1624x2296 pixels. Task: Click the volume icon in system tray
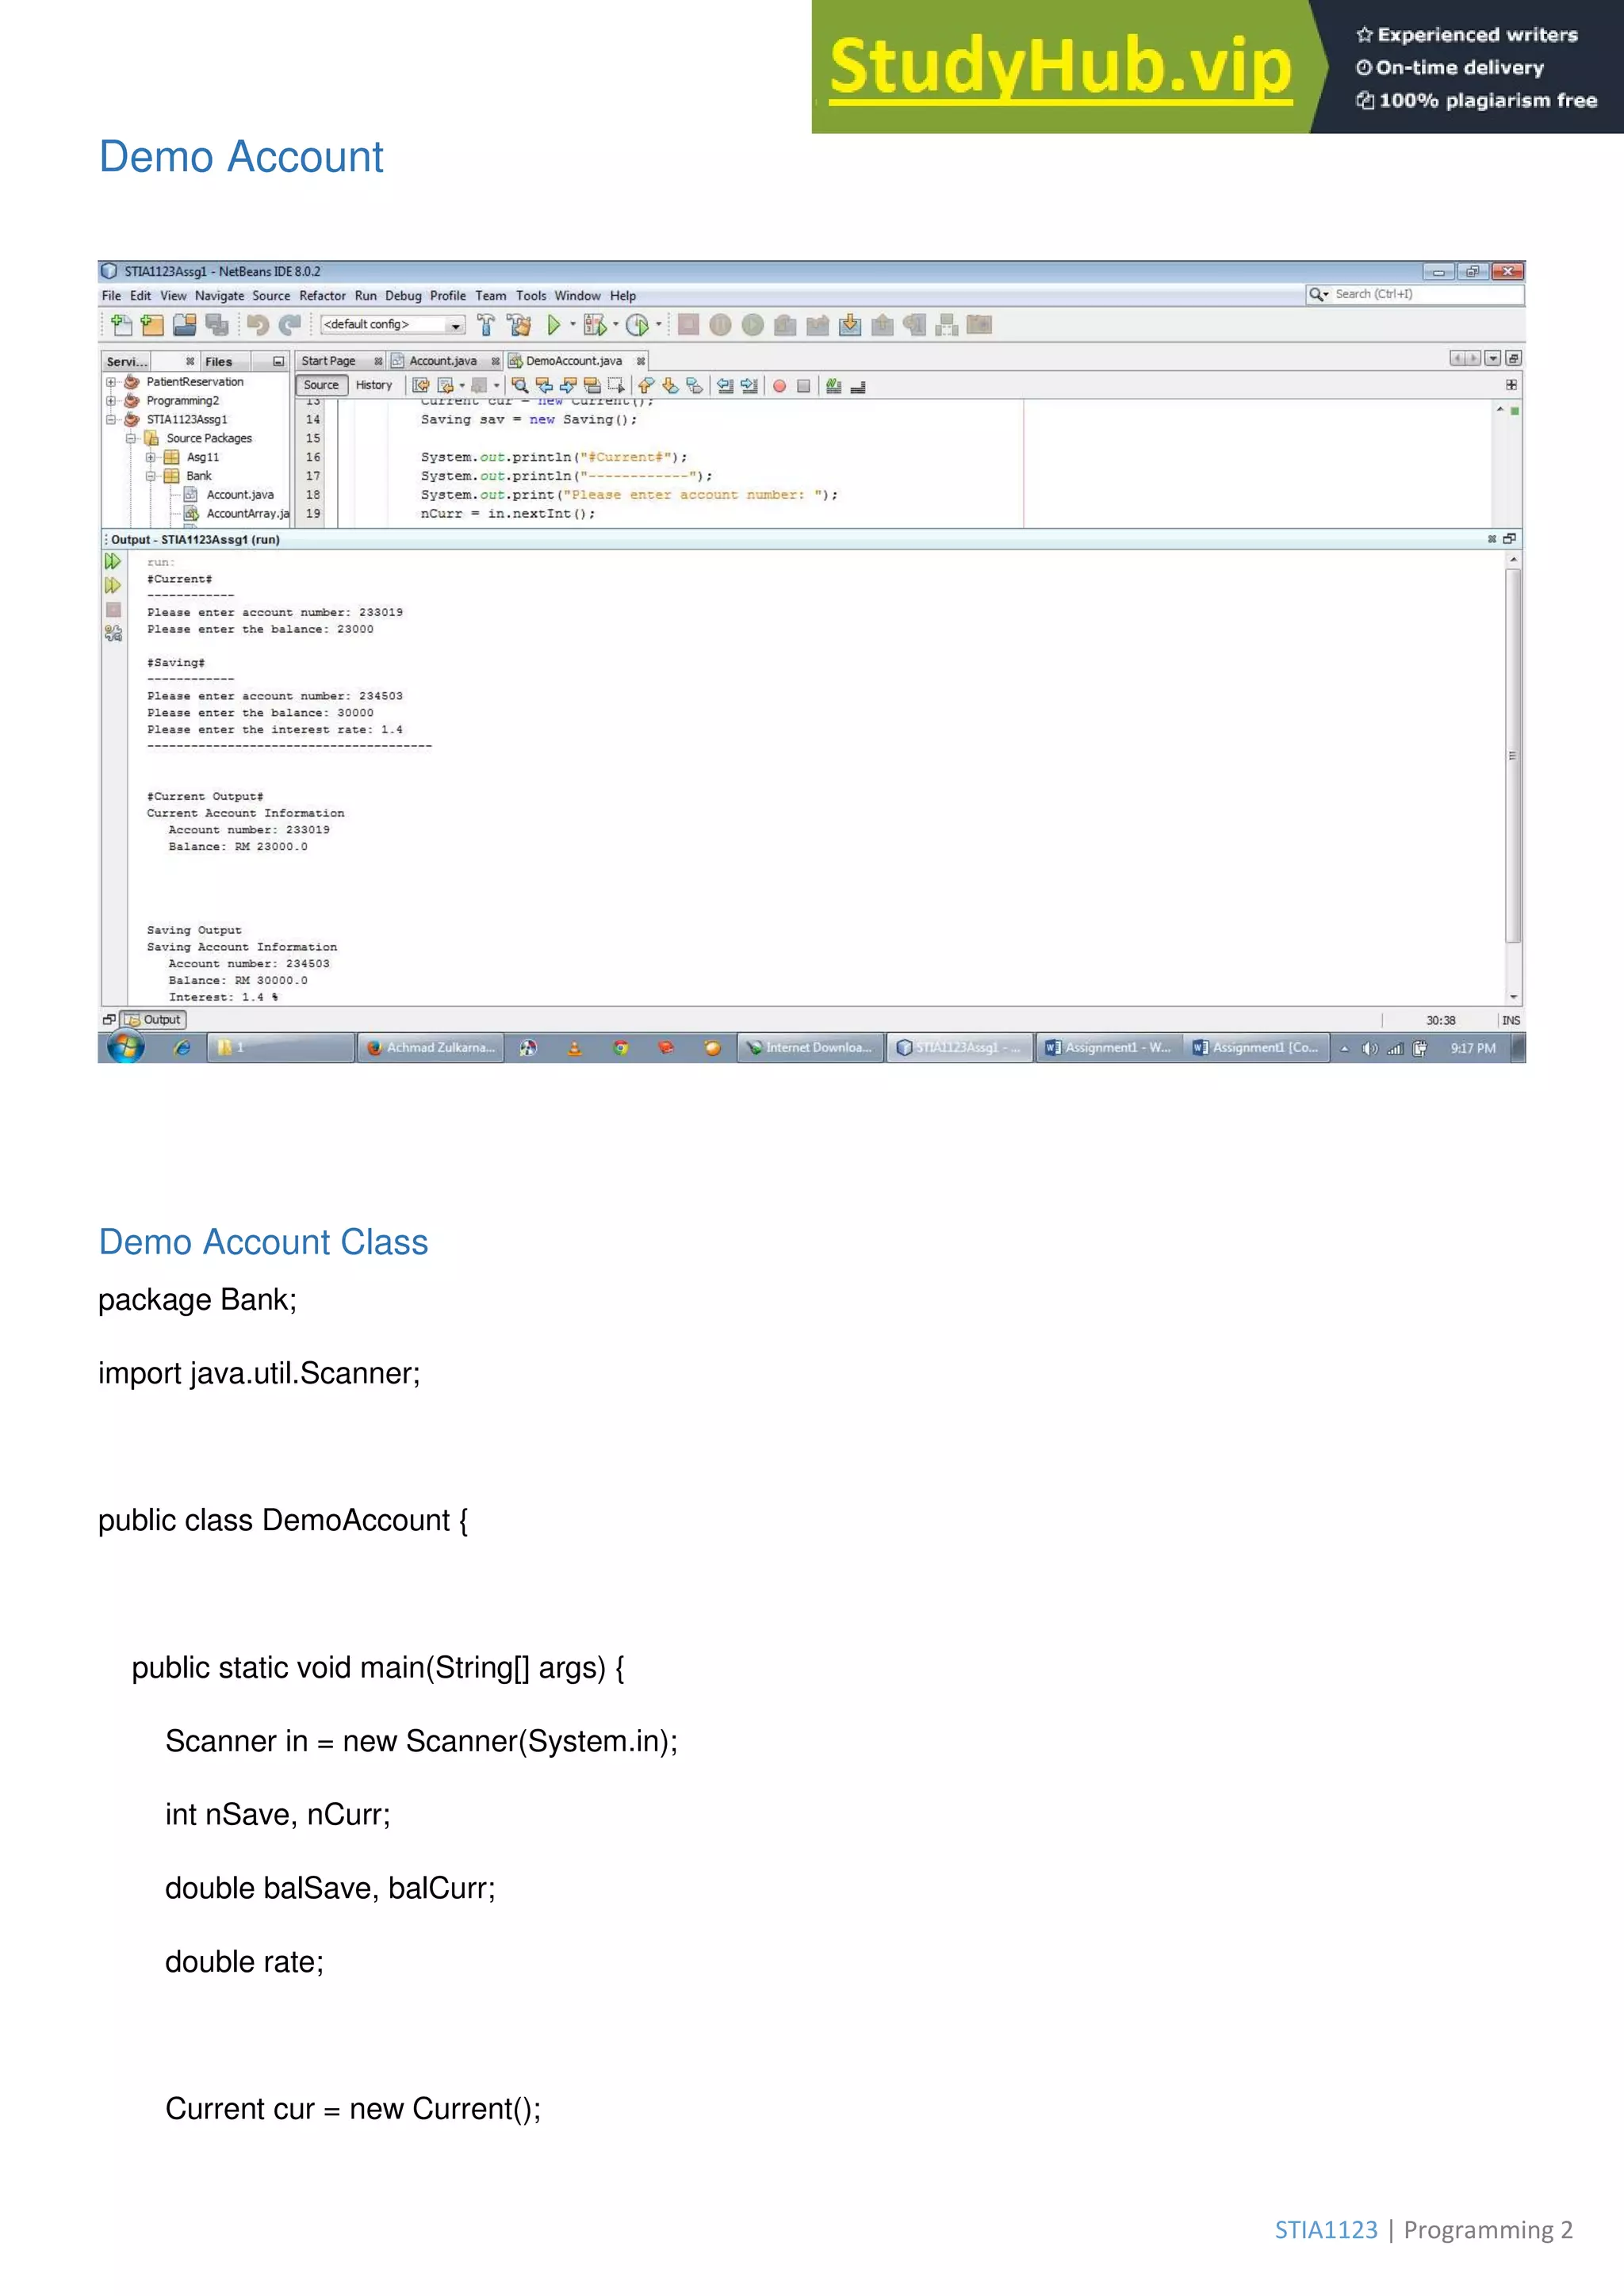(x=1370, y=1048)
